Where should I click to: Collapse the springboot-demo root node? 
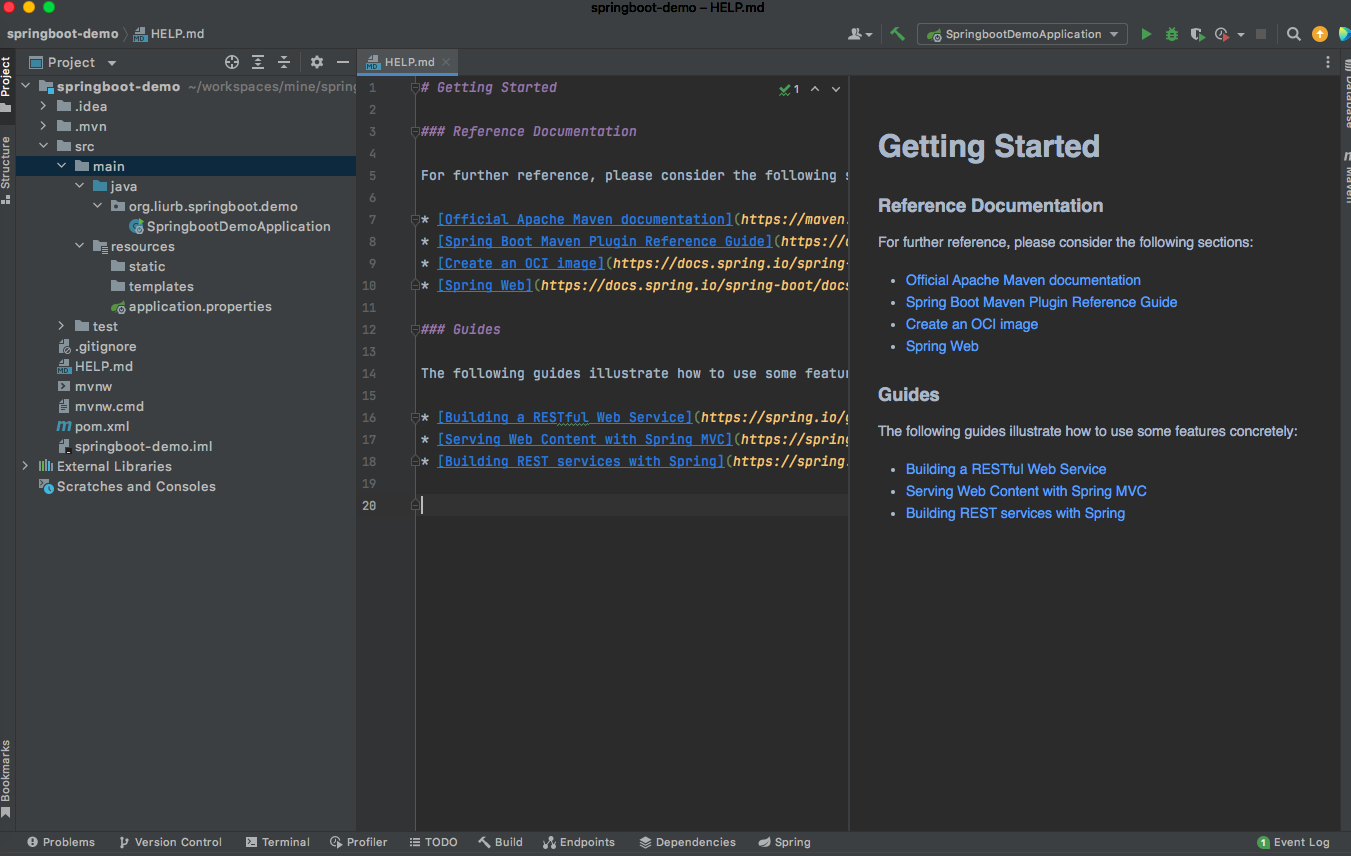coord(25,86)
